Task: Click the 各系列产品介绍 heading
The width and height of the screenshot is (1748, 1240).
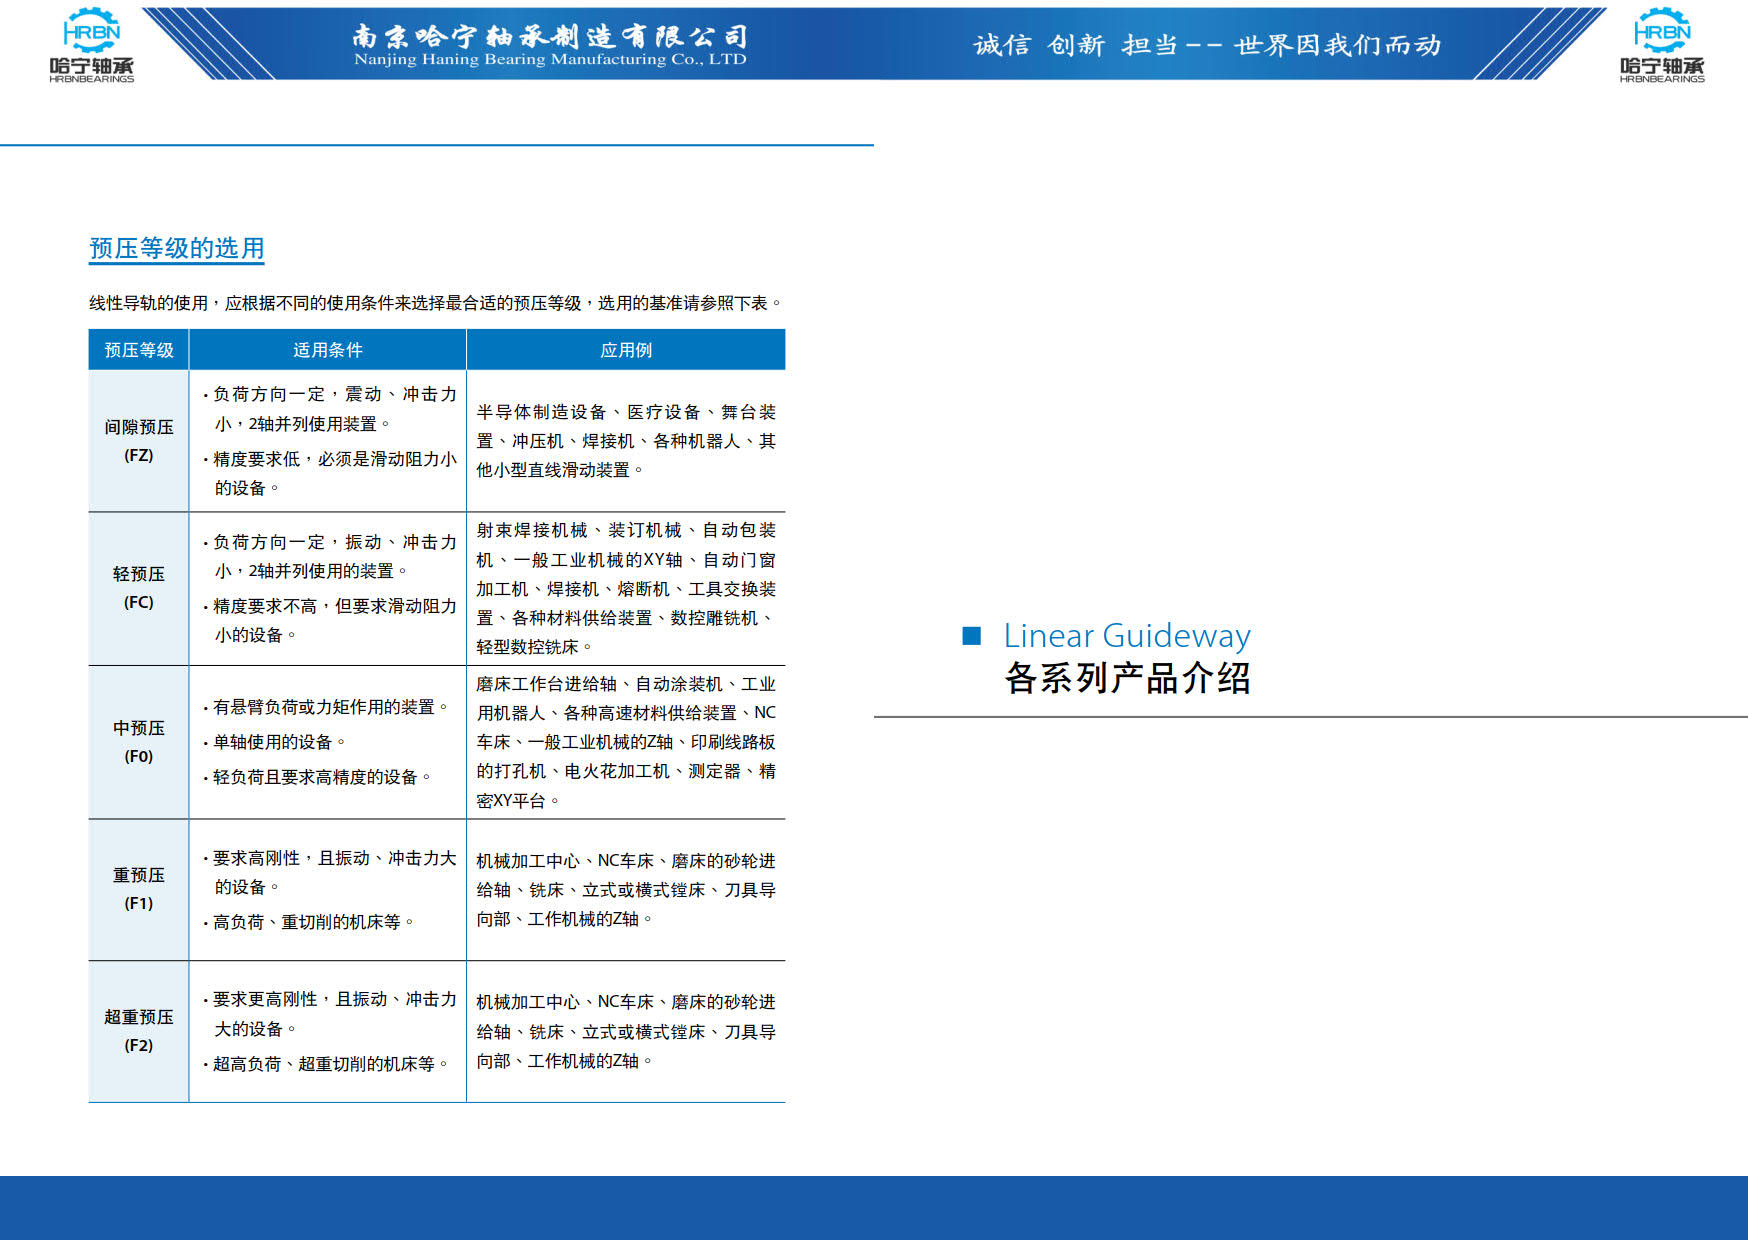Action: point(1128,678)
